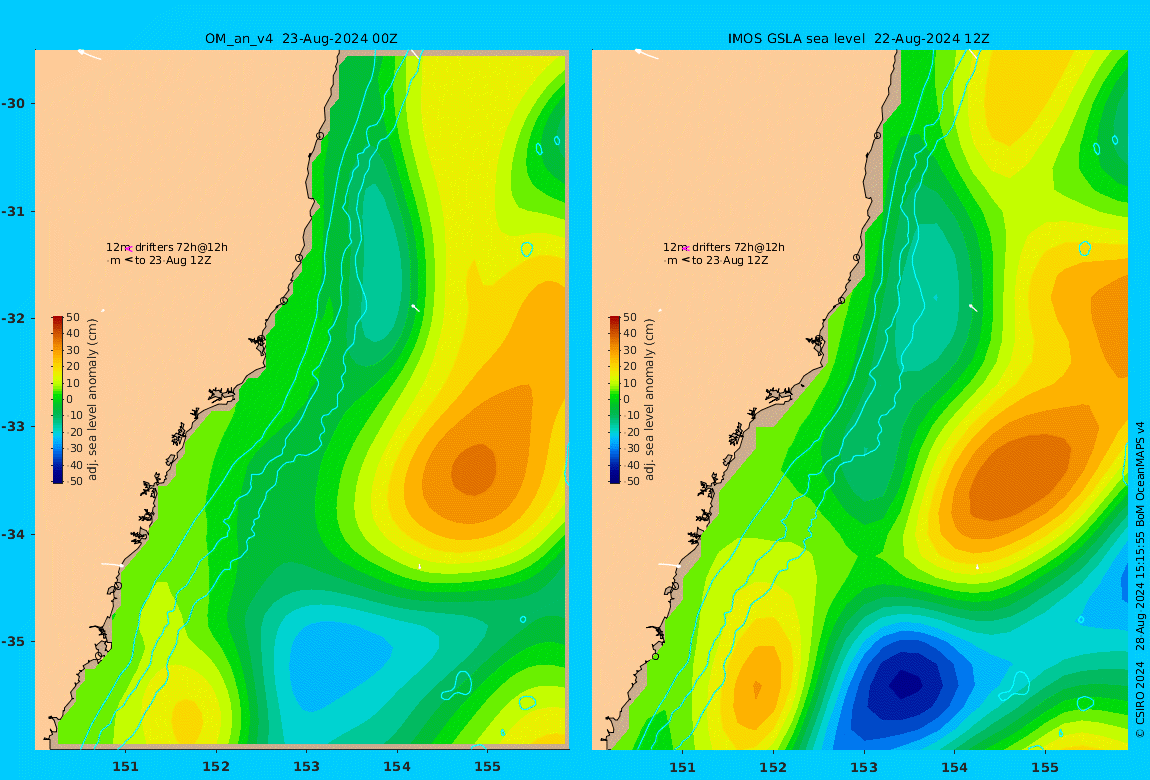
Task: Click the magenta drifter marker in the left legend
Action: (x=128, y=249)
